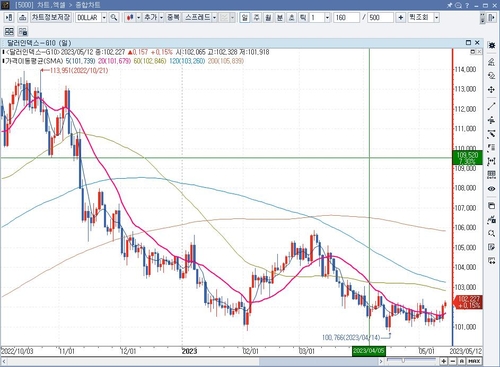Click the right arrow of horizontal scrollbar
The image size is (500, 367).
point(381,361)
